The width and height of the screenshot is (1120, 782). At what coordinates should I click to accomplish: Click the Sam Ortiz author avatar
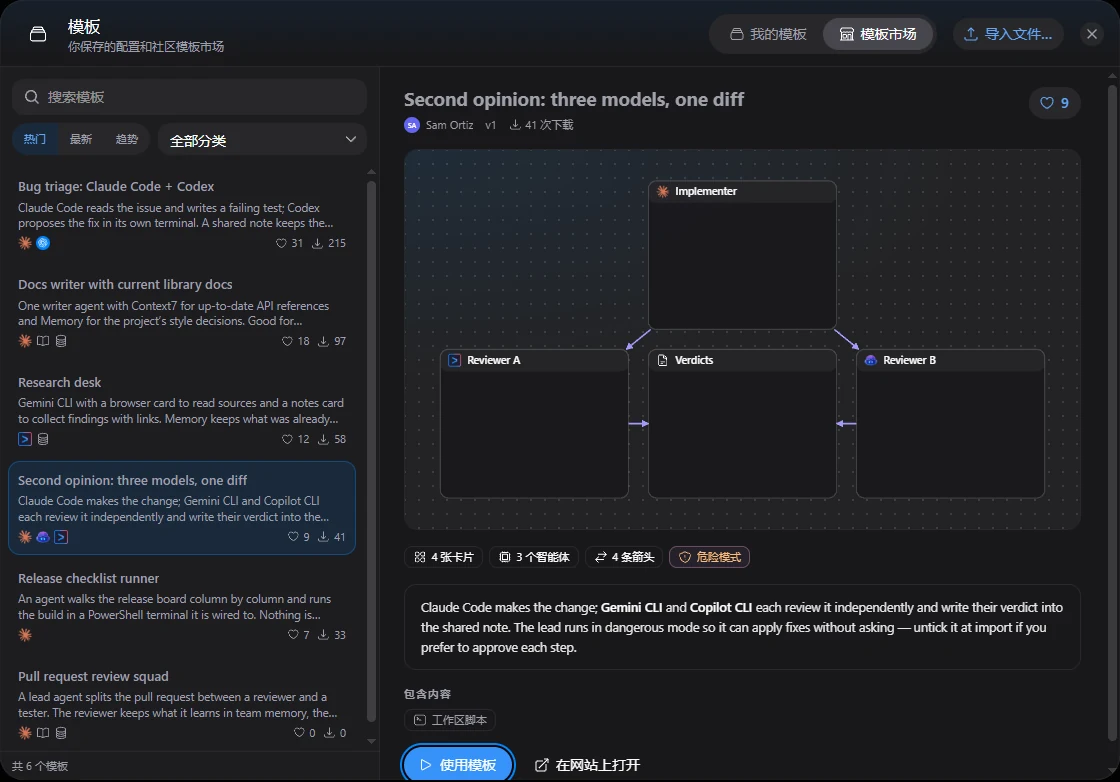pos(412,125)
